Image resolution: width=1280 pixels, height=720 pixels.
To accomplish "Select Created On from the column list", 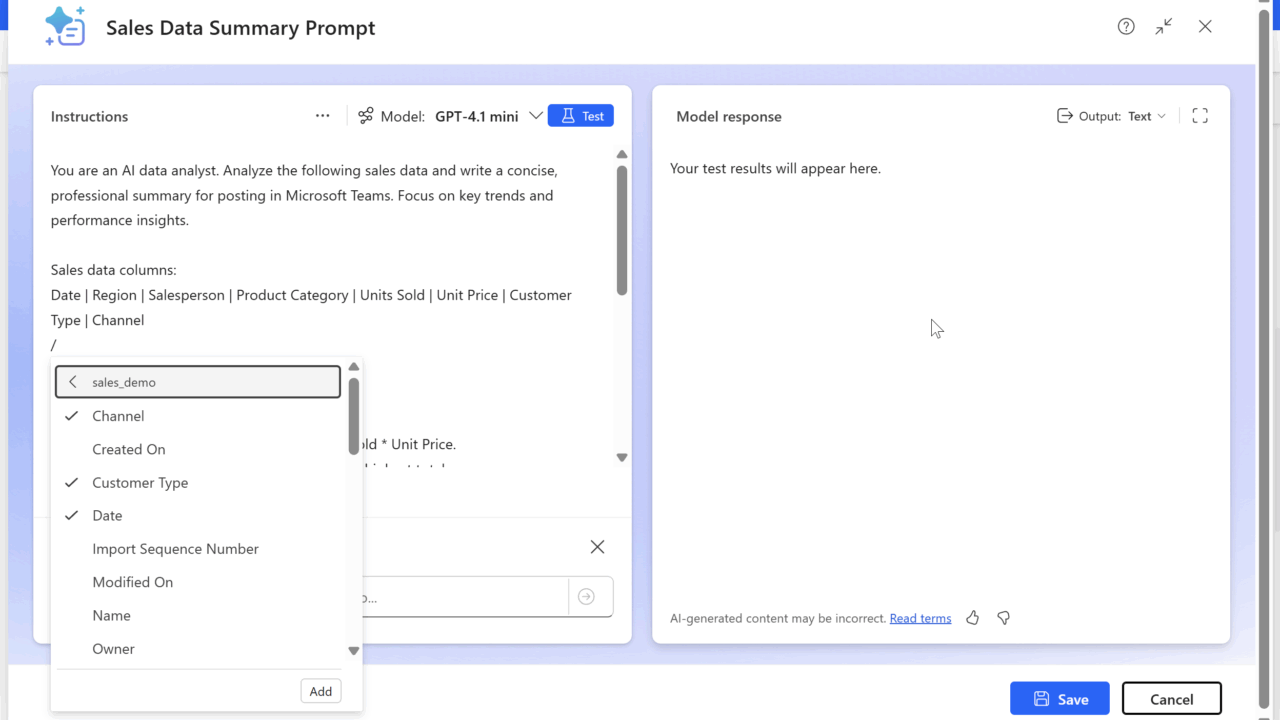I will click(x=129, y=449).
